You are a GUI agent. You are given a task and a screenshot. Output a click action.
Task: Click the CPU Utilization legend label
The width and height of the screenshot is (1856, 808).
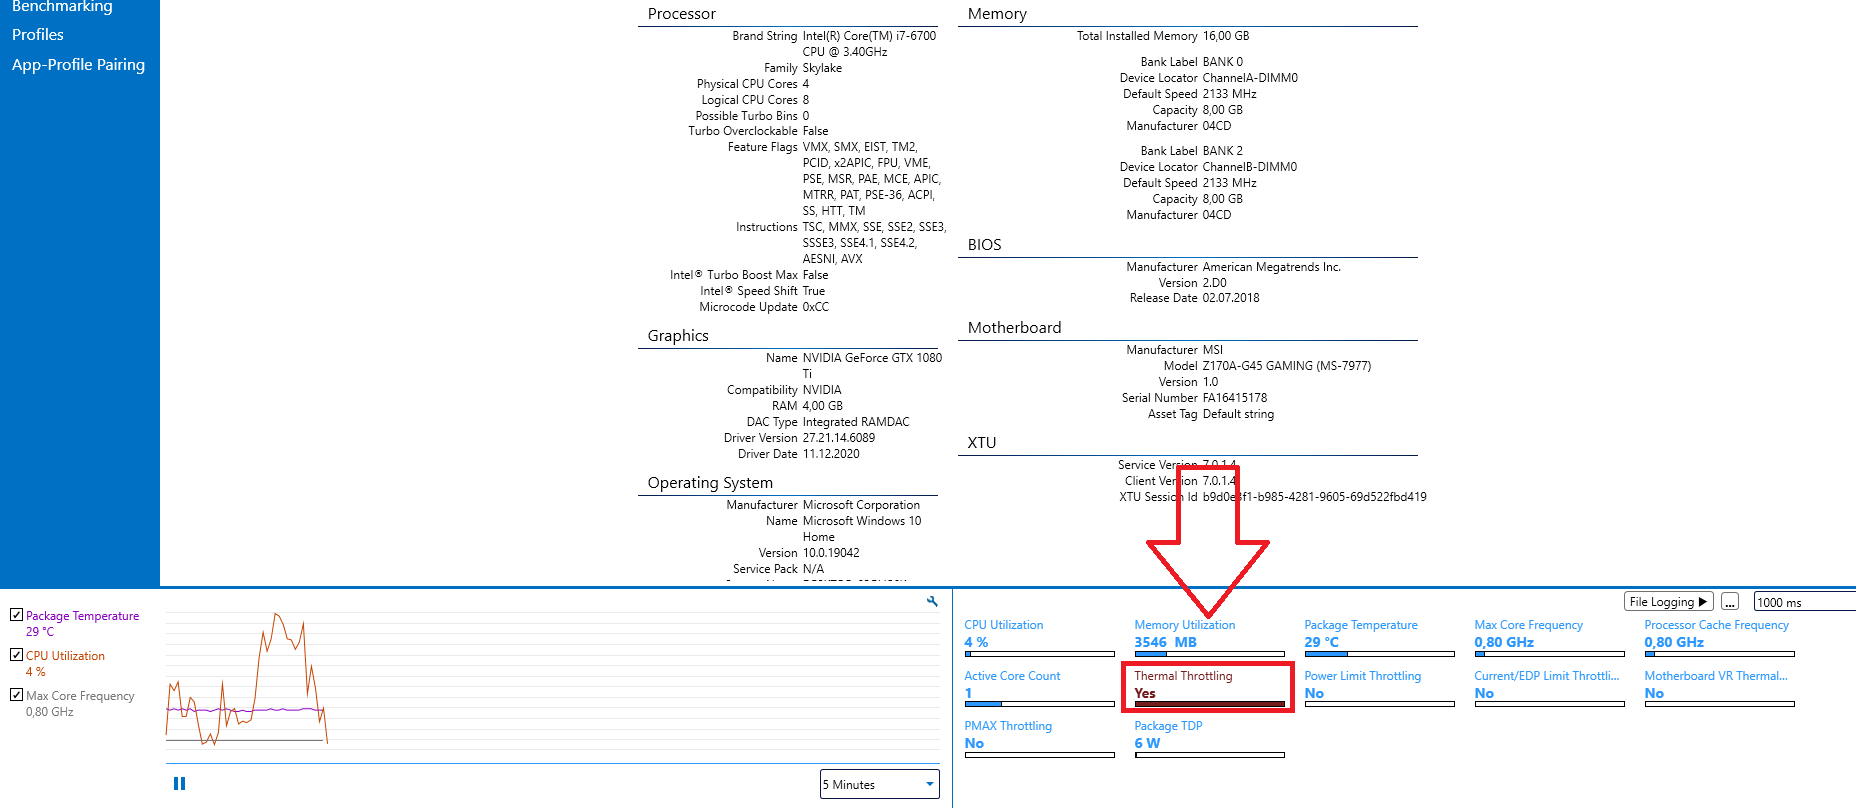[65, 656]
